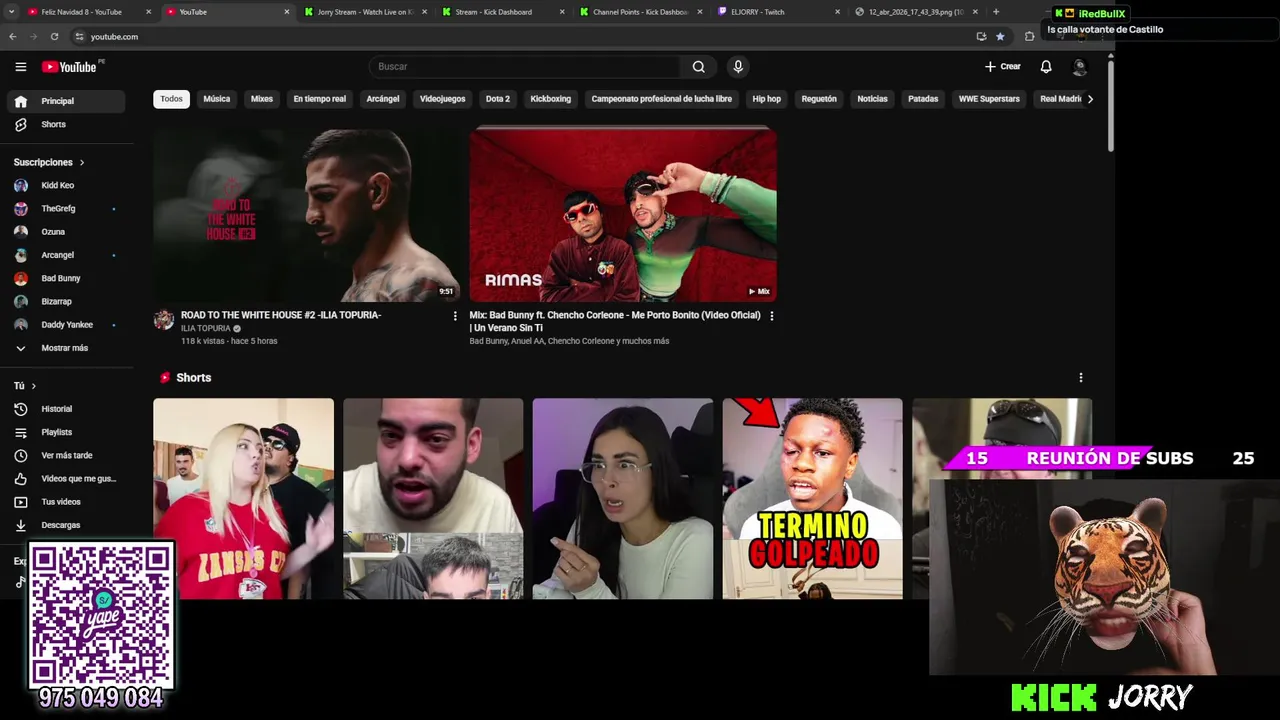Click the Crear button
The width and height of the screenshot is (1280, 720).
(x=1003, y=67)
